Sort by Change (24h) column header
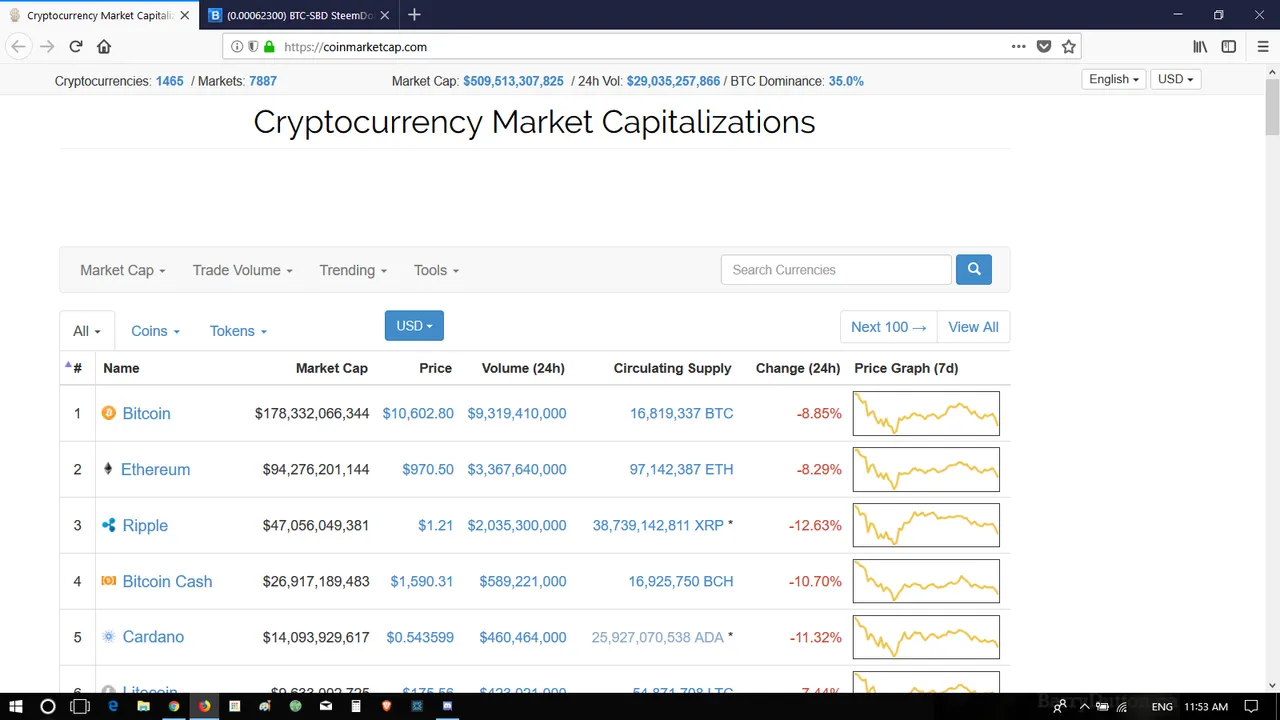This screenshot has width=1280, height=720. click(798, 368)
